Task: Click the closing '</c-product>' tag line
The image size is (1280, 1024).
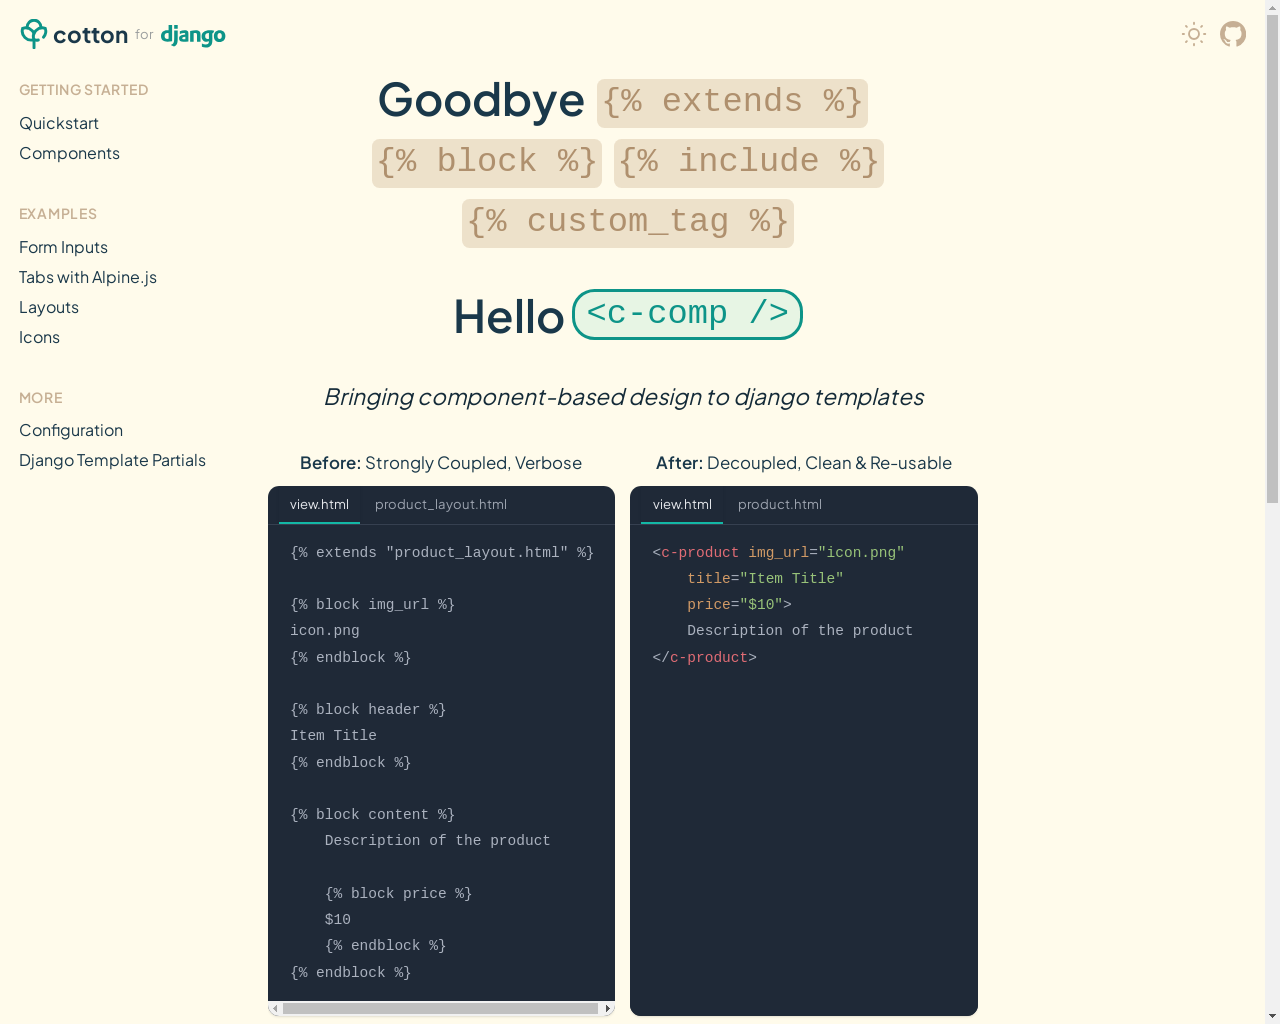Action: (704, 658)
